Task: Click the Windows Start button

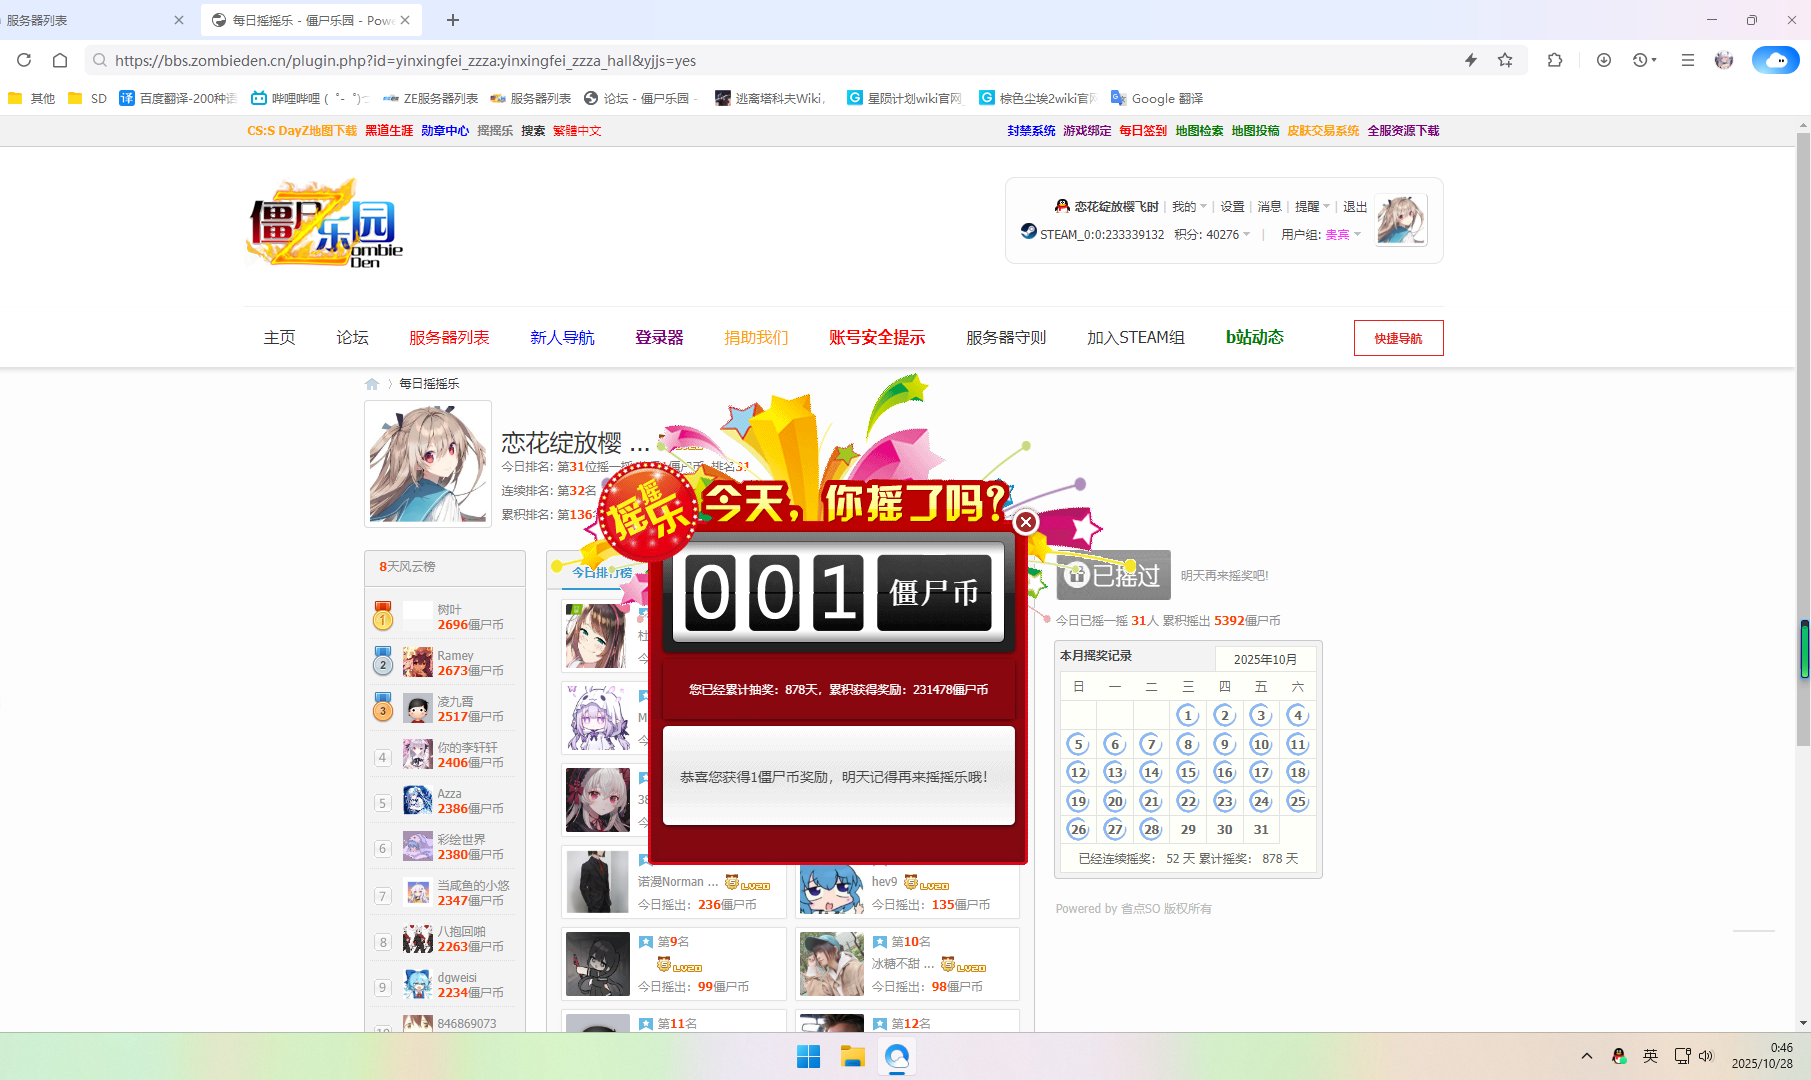Action: tap(808, 1056)
